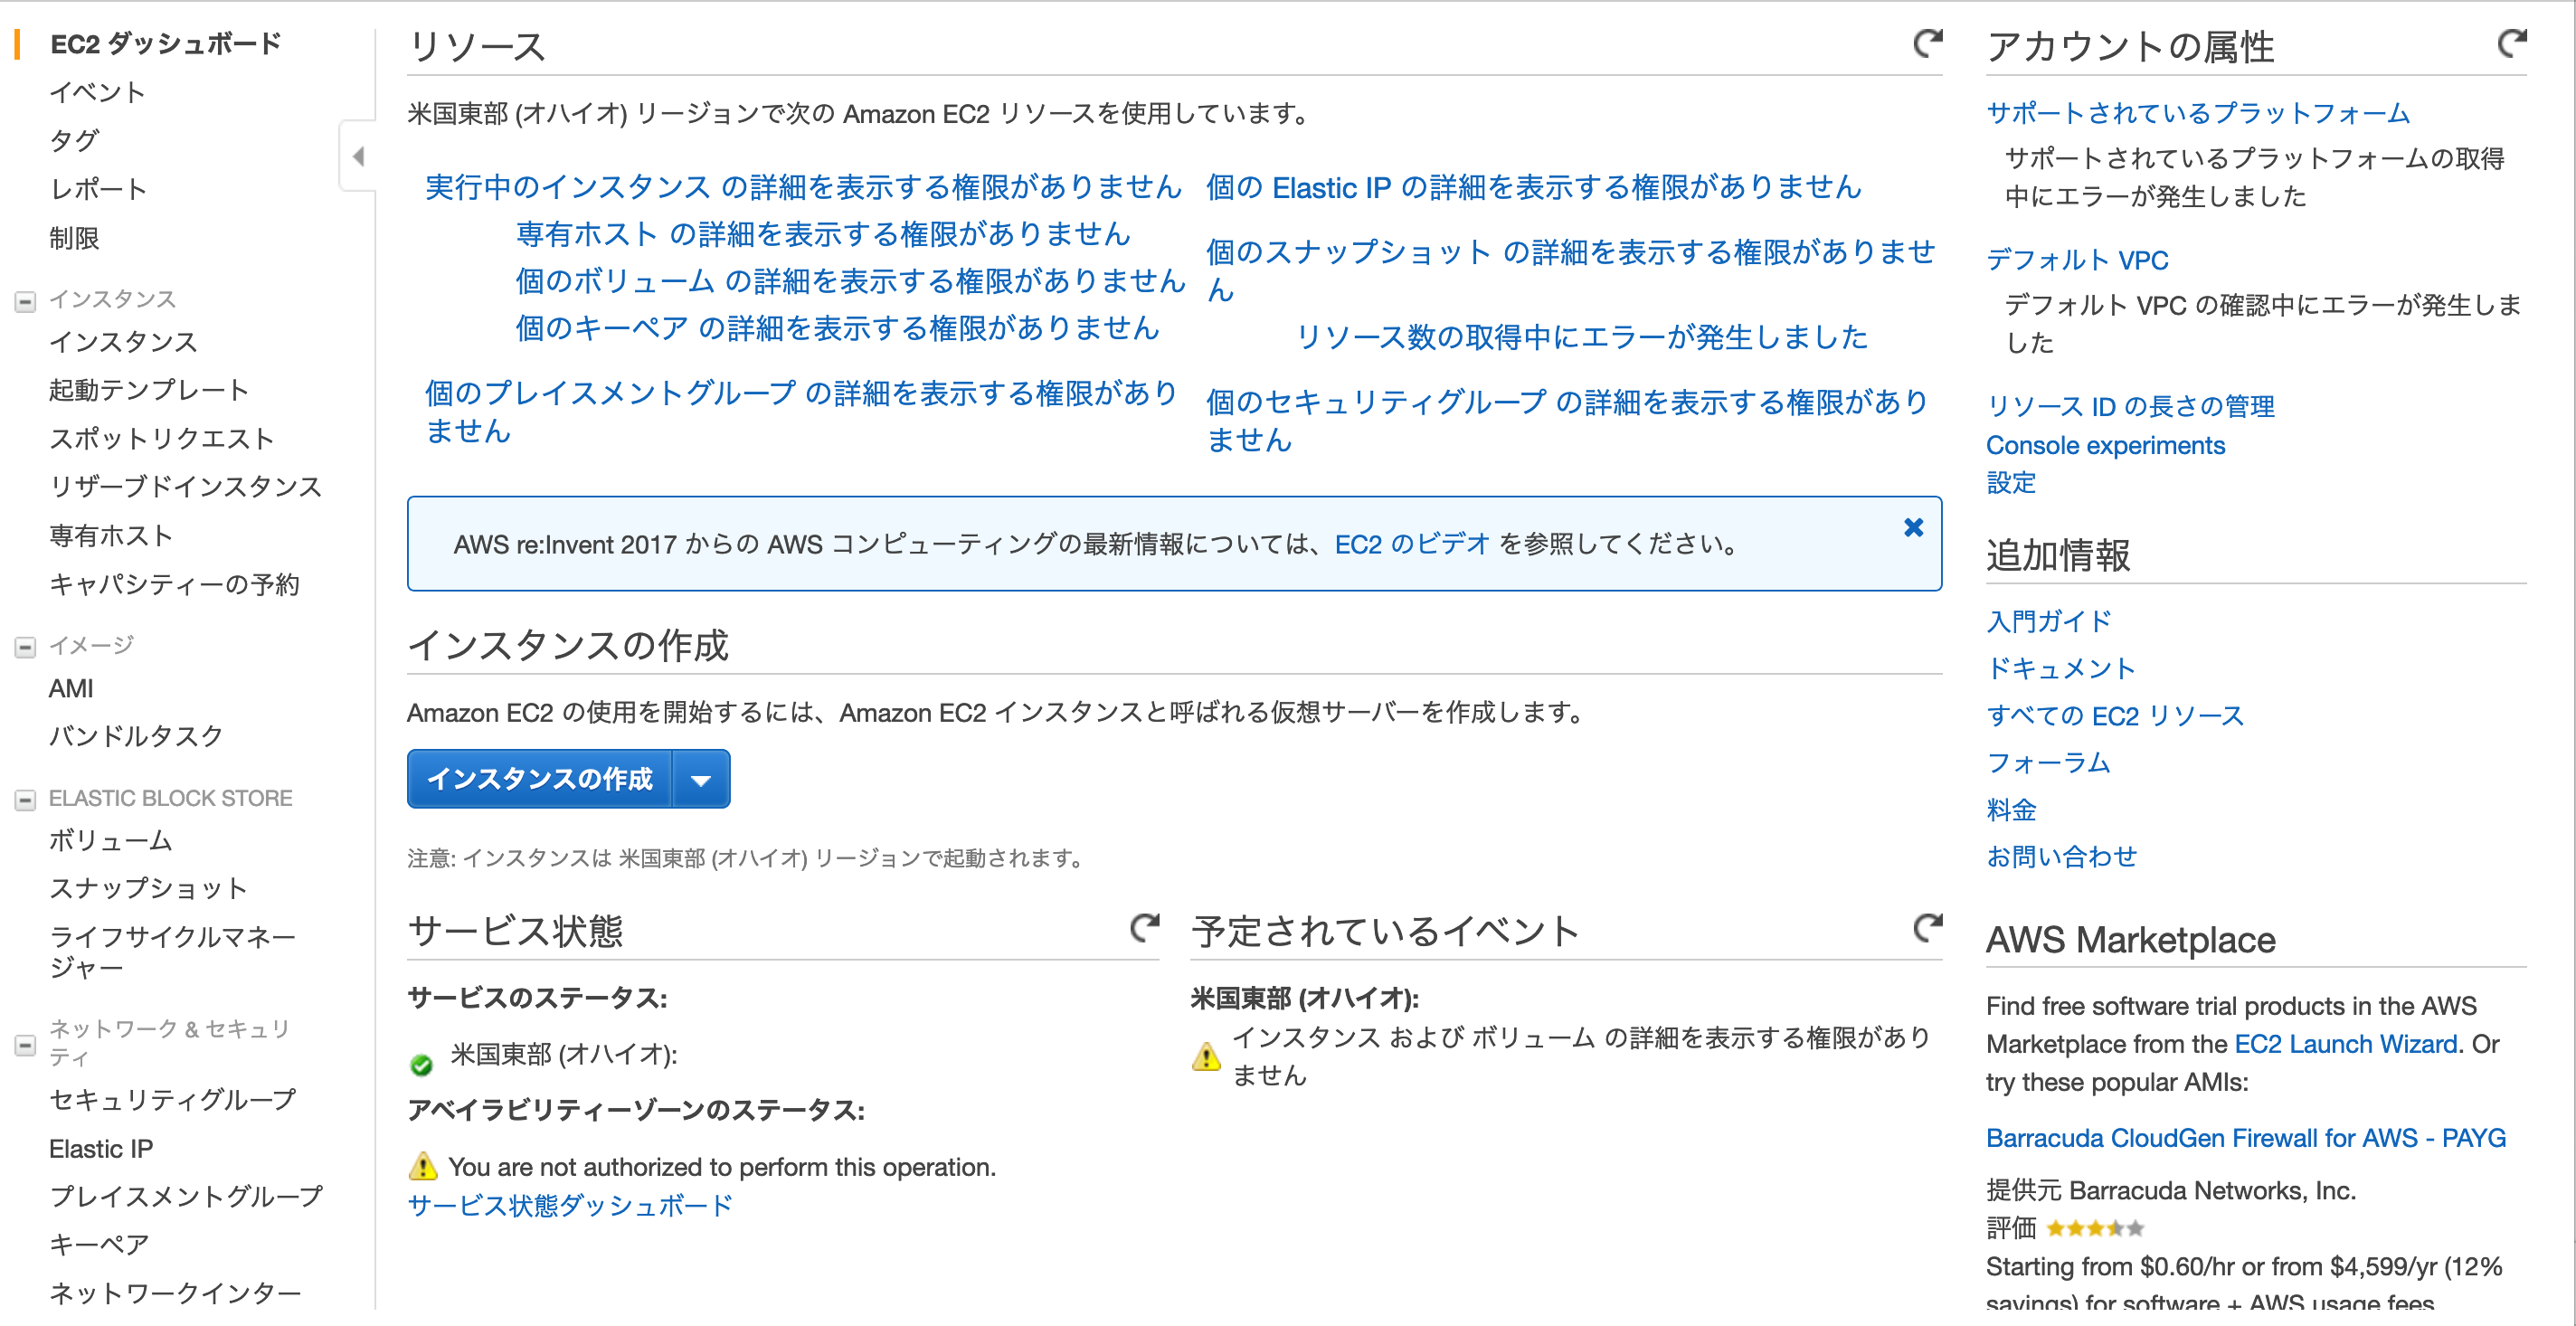Click 個のプレイスメントグループ resource link
This screenshot has height=1326, width=2576.
point(800,411)
